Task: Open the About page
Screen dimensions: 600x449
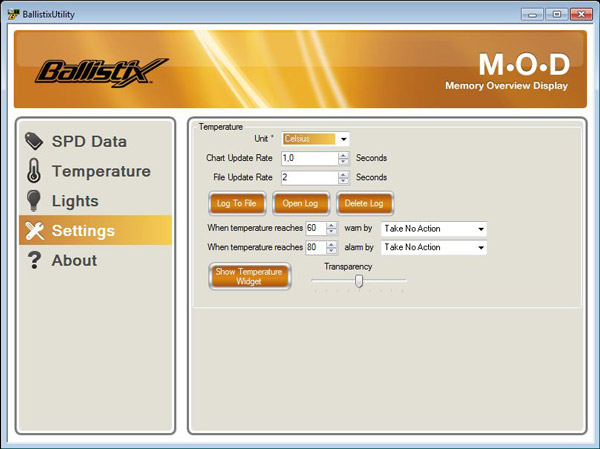Action: coord(95,260)
